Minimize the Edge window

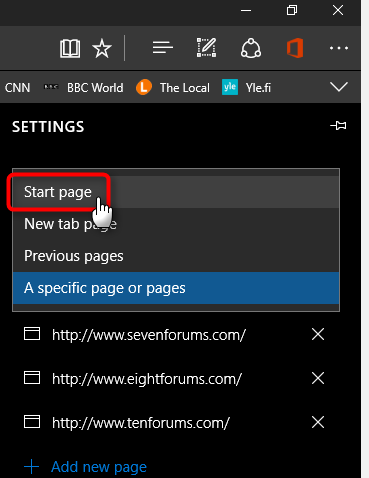[x=246, y=10]
